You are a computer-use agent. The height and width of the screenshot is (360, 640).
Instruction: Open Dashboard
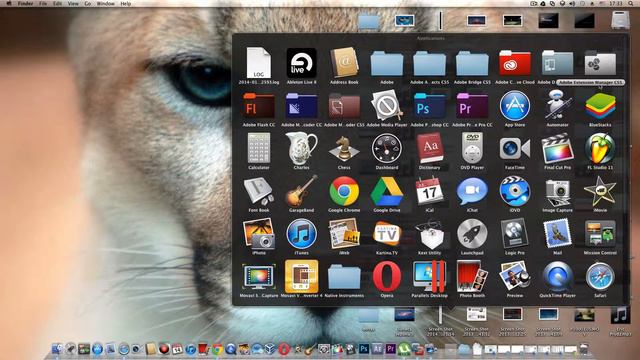coord(387,149)
